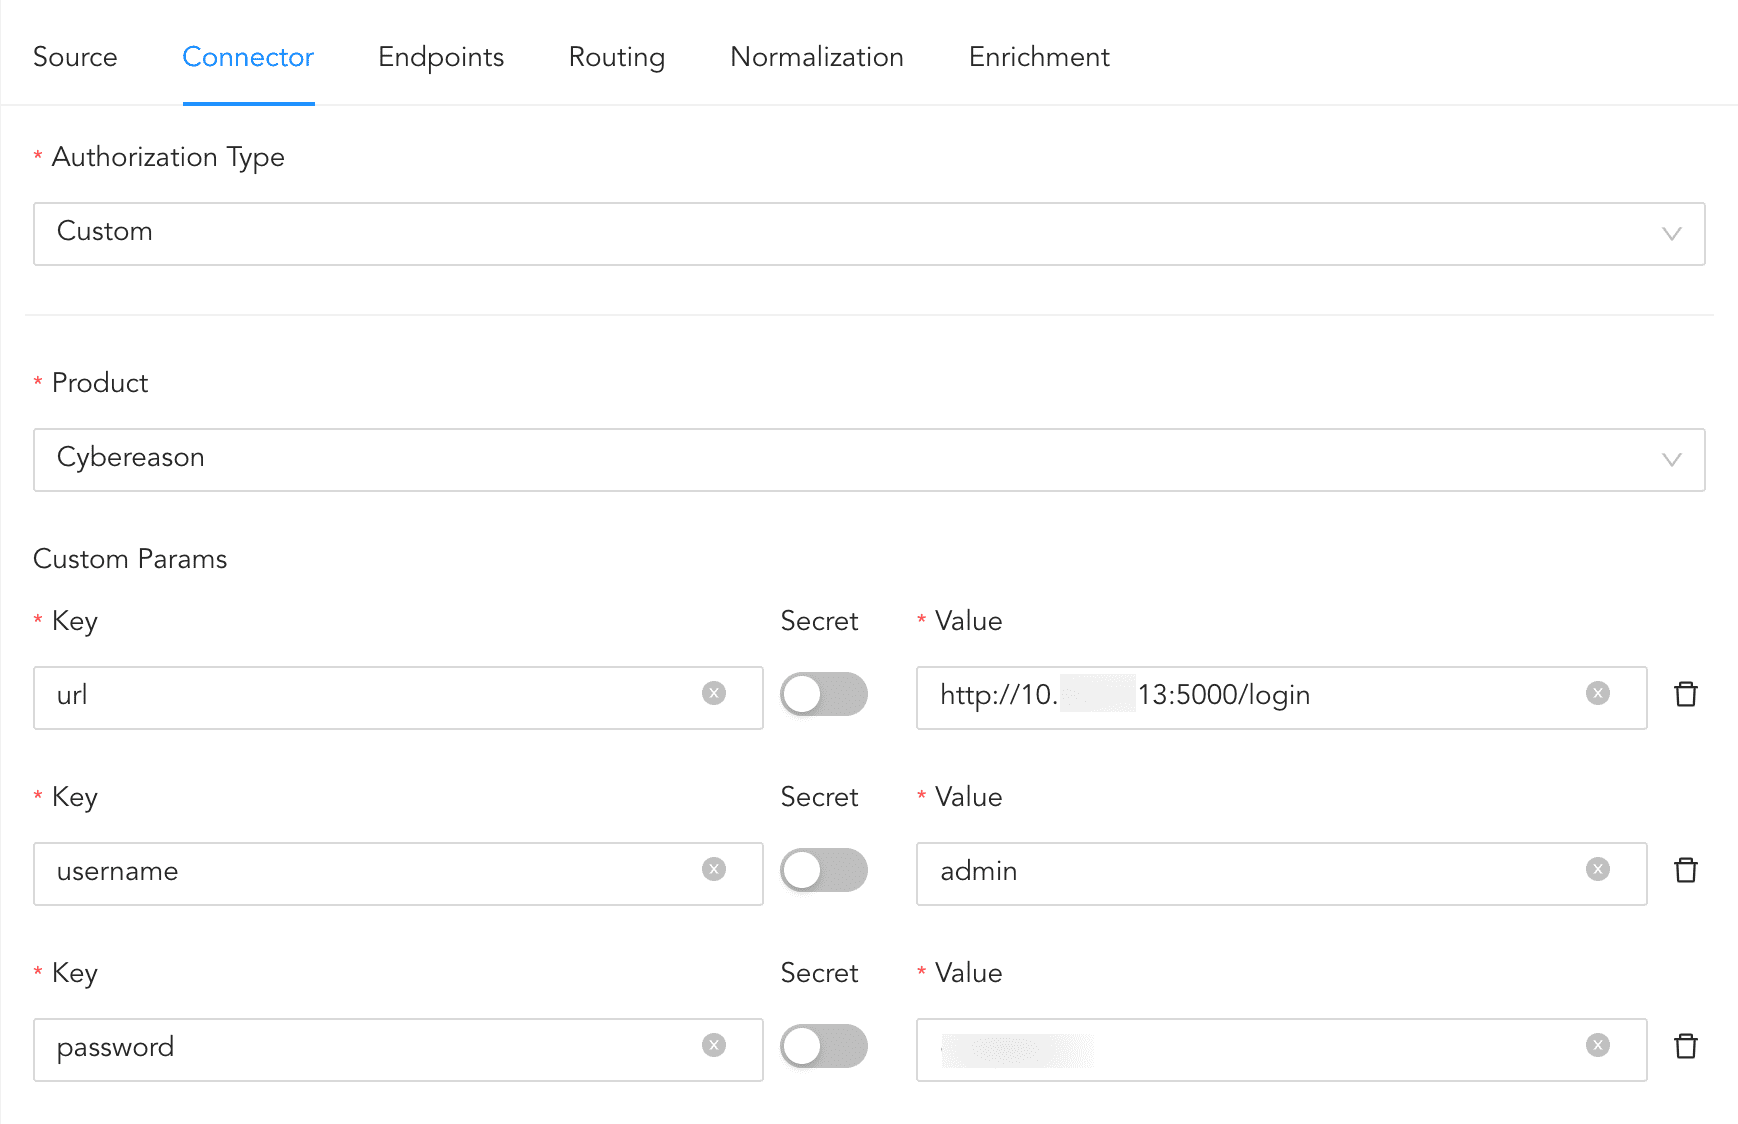Delete the url parameter row
This screenshot has height=1124, width=1738.
click(x=1685, y=694)
